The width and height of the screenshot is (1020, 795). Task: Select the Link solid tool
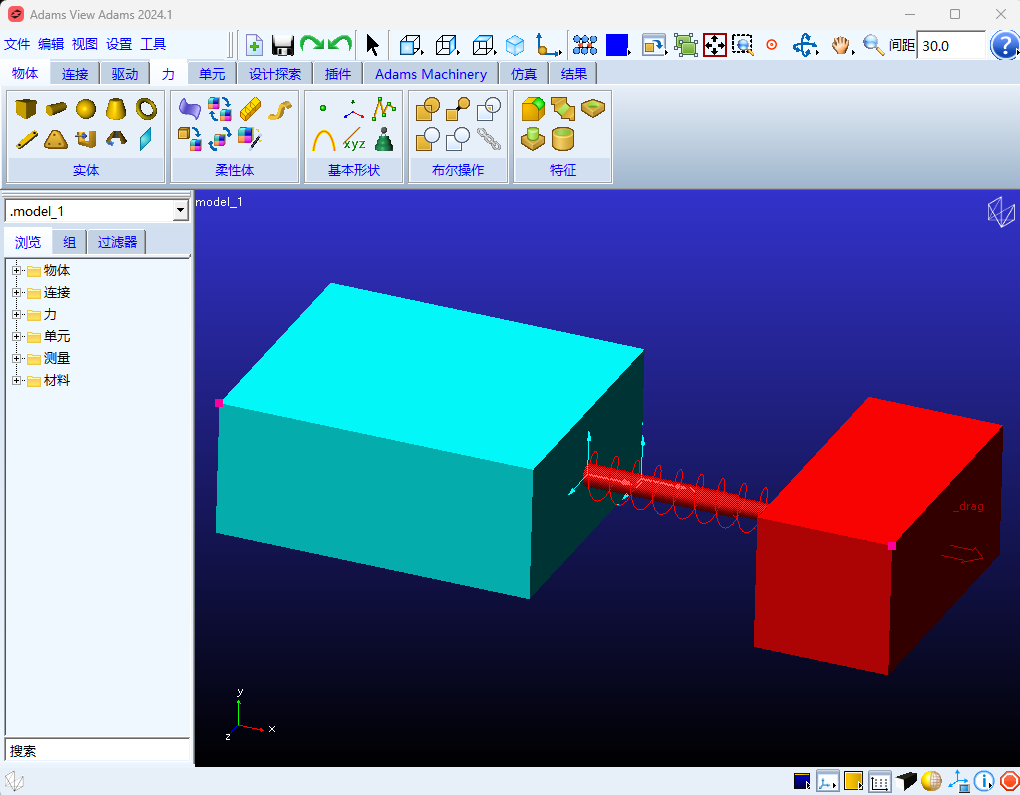tap(26, 139)
